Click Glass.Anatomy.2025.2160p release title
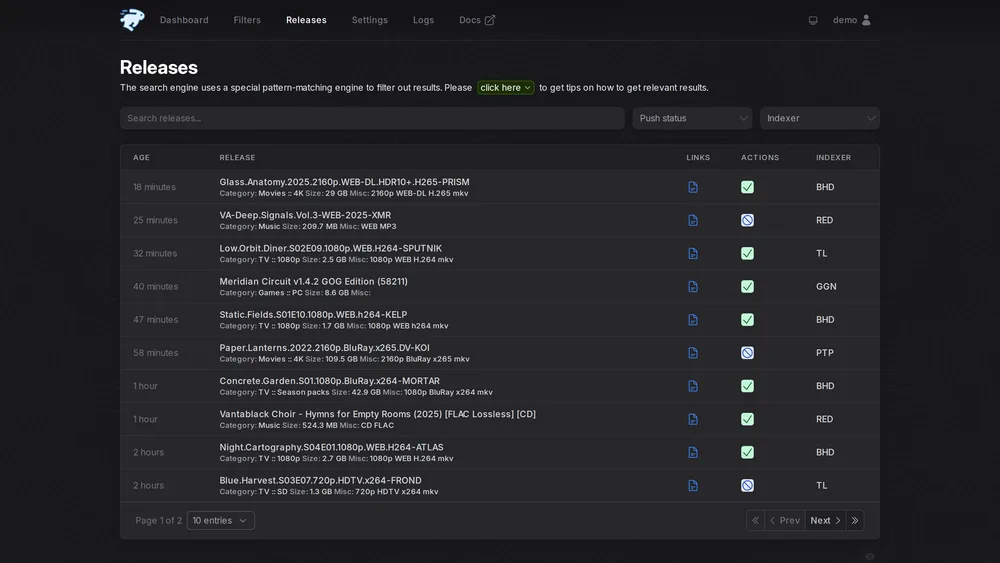Viewport: 1000px width, 563px height. pos(344,182)
